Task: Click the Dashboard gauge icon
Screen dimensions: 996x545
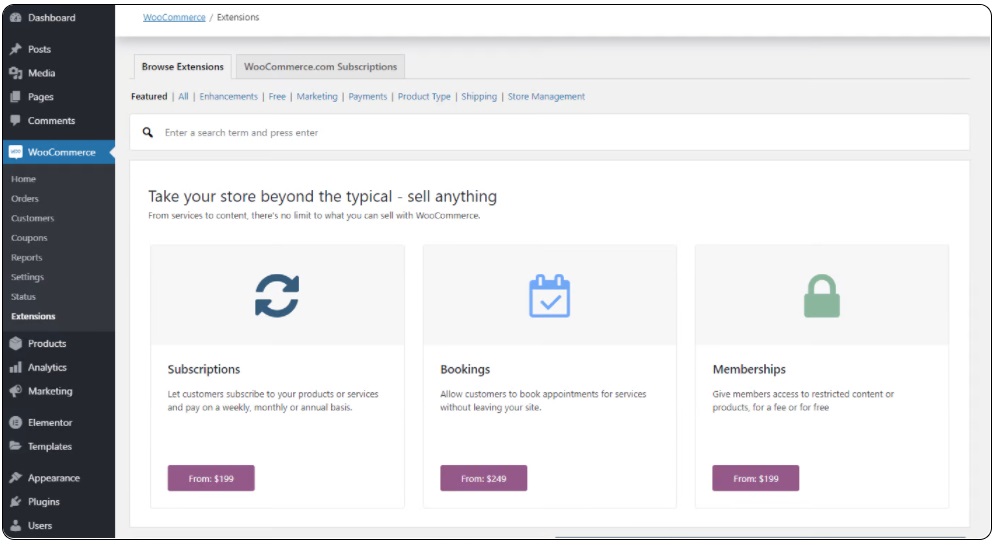Action: [x=16, y=18]
